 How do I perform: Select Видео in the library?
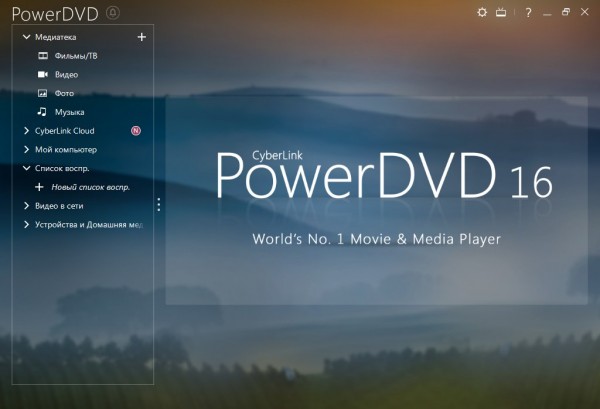[67, 75]
